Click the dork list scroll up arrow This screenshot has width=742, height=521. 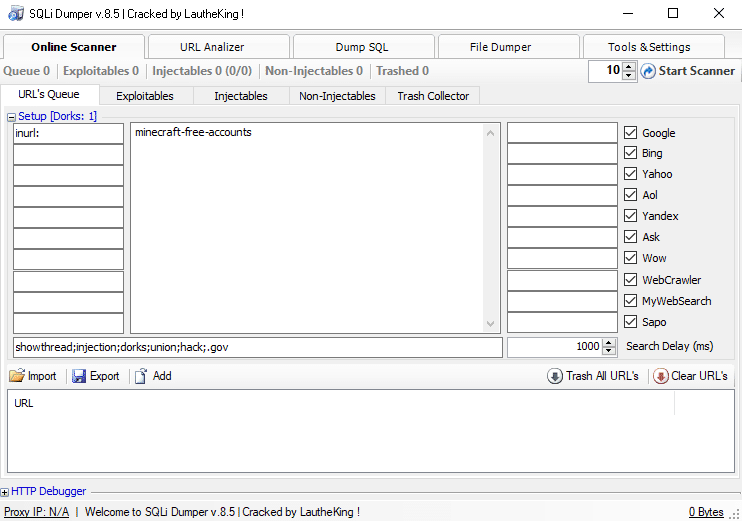(x=490, y=133)
